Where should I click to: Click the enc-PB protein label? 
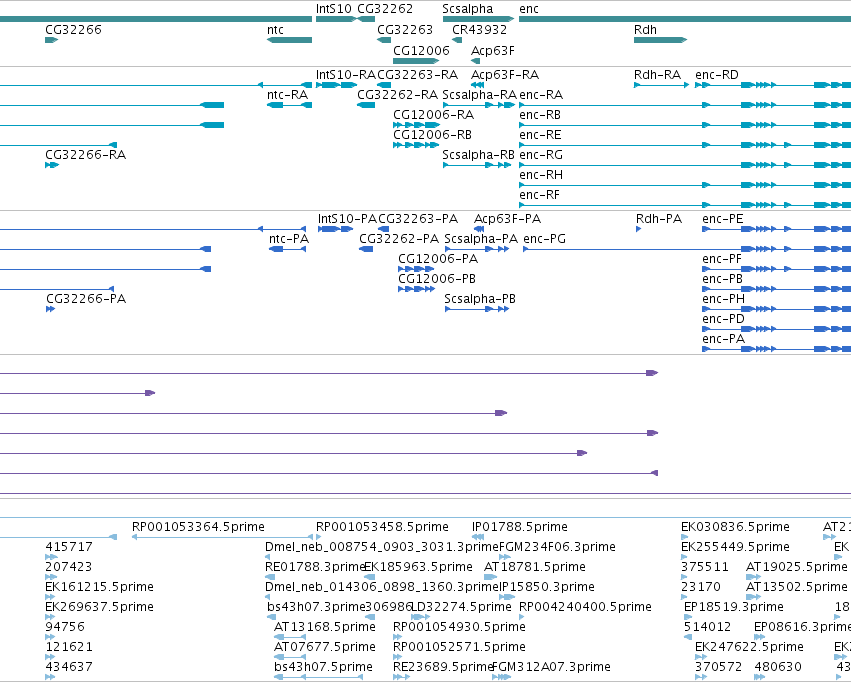click(x=722, y=279)
